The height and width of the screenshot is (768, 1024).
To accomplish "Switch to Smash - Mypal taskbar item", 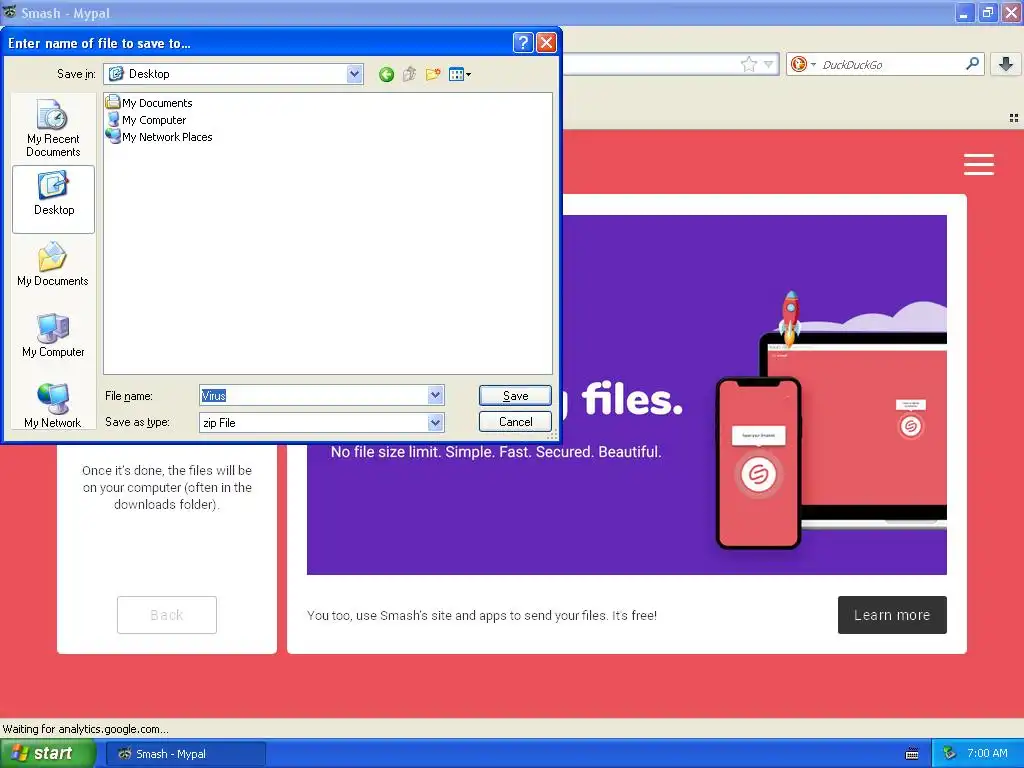I will [x=185, y=754].
